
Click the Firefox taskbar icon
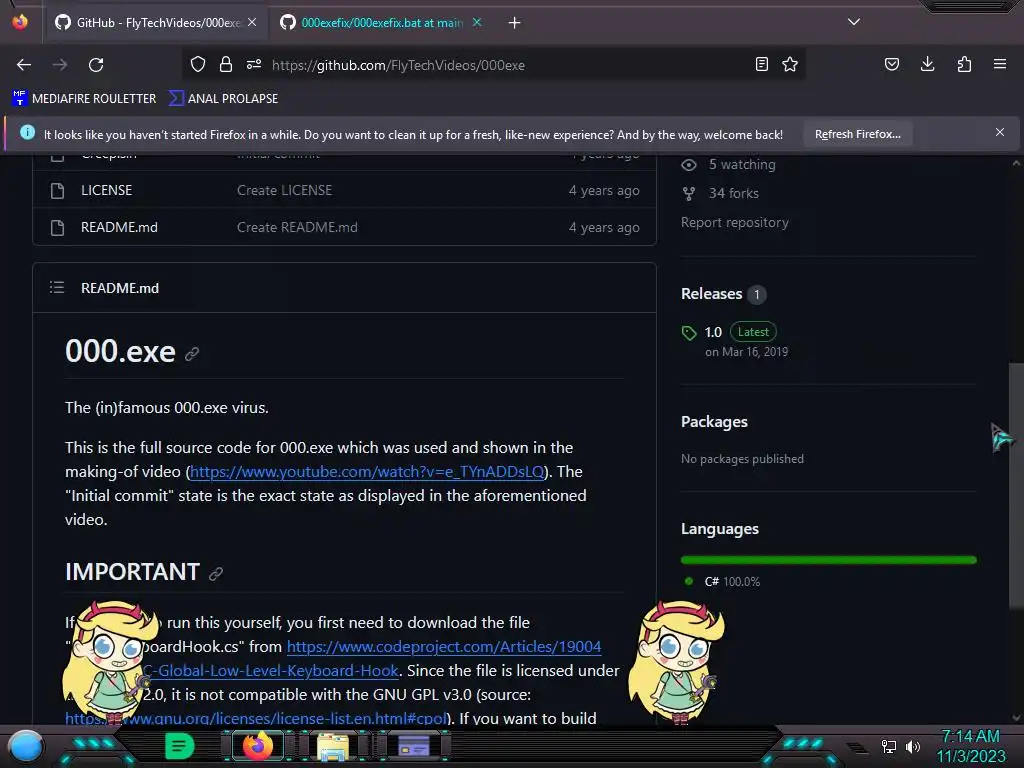[x=258, y=746]
